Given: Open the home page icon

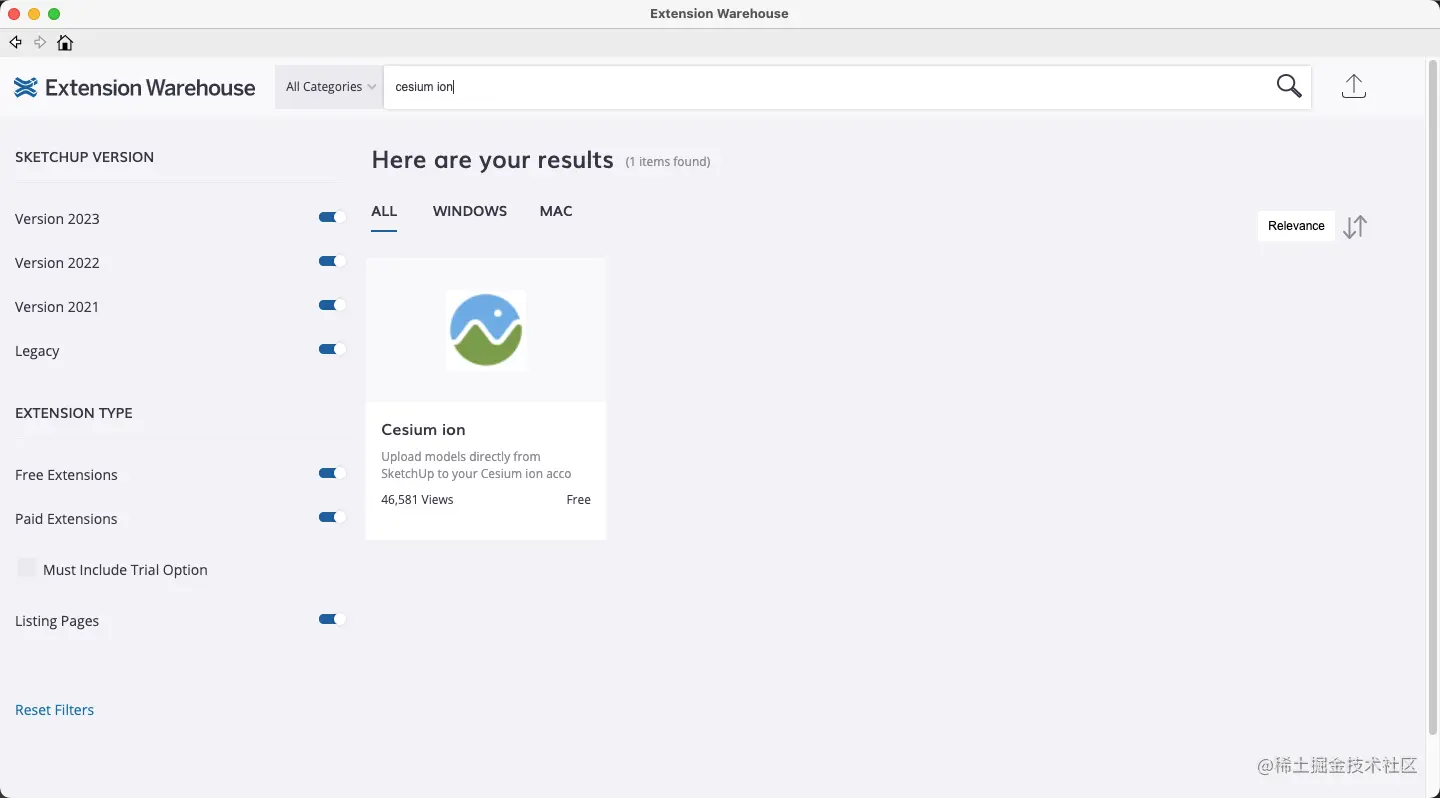Looking at the screenshot, I should pyautogui.click(x=65, y=42).
